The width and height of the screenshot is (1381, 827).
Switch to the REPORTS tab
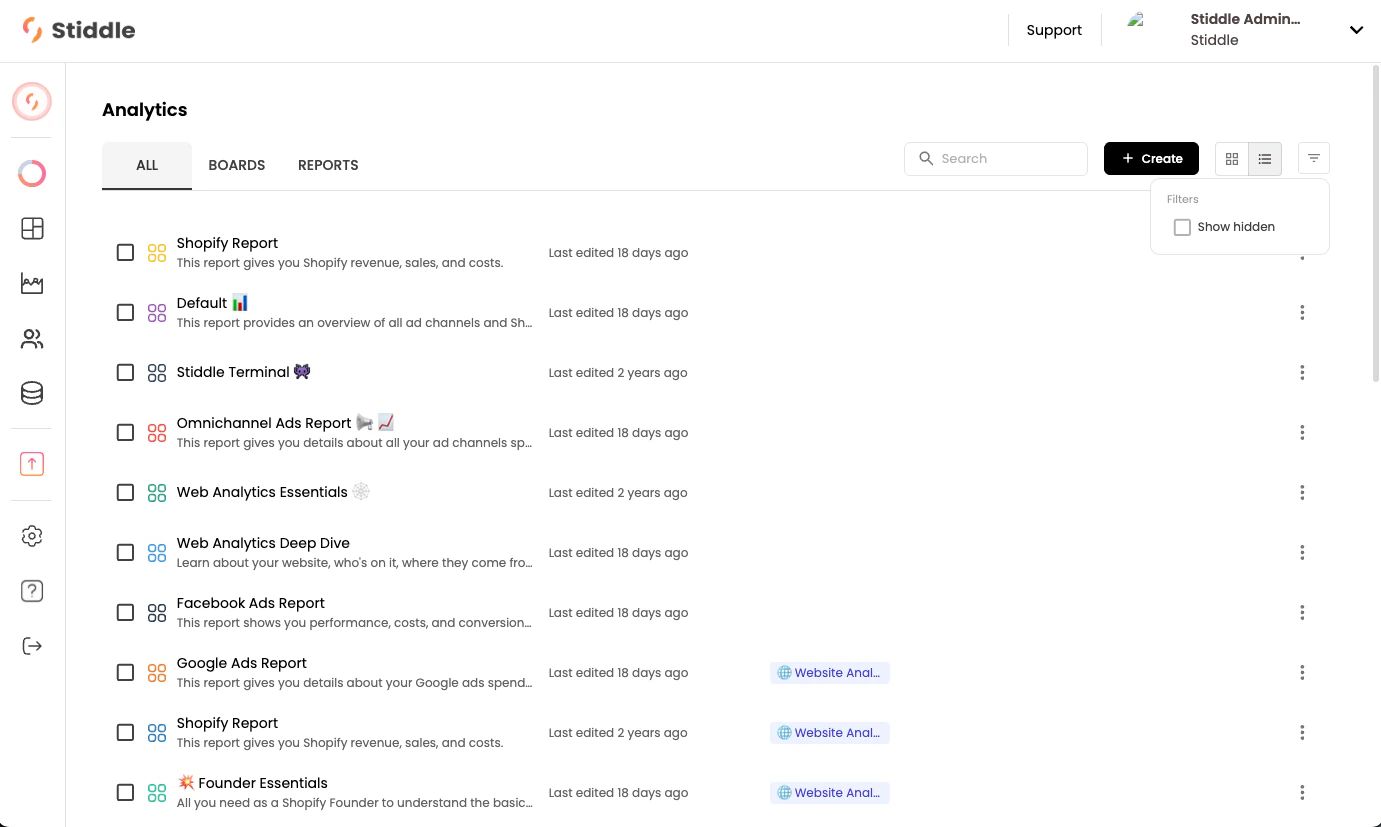(x=327, y=165)
